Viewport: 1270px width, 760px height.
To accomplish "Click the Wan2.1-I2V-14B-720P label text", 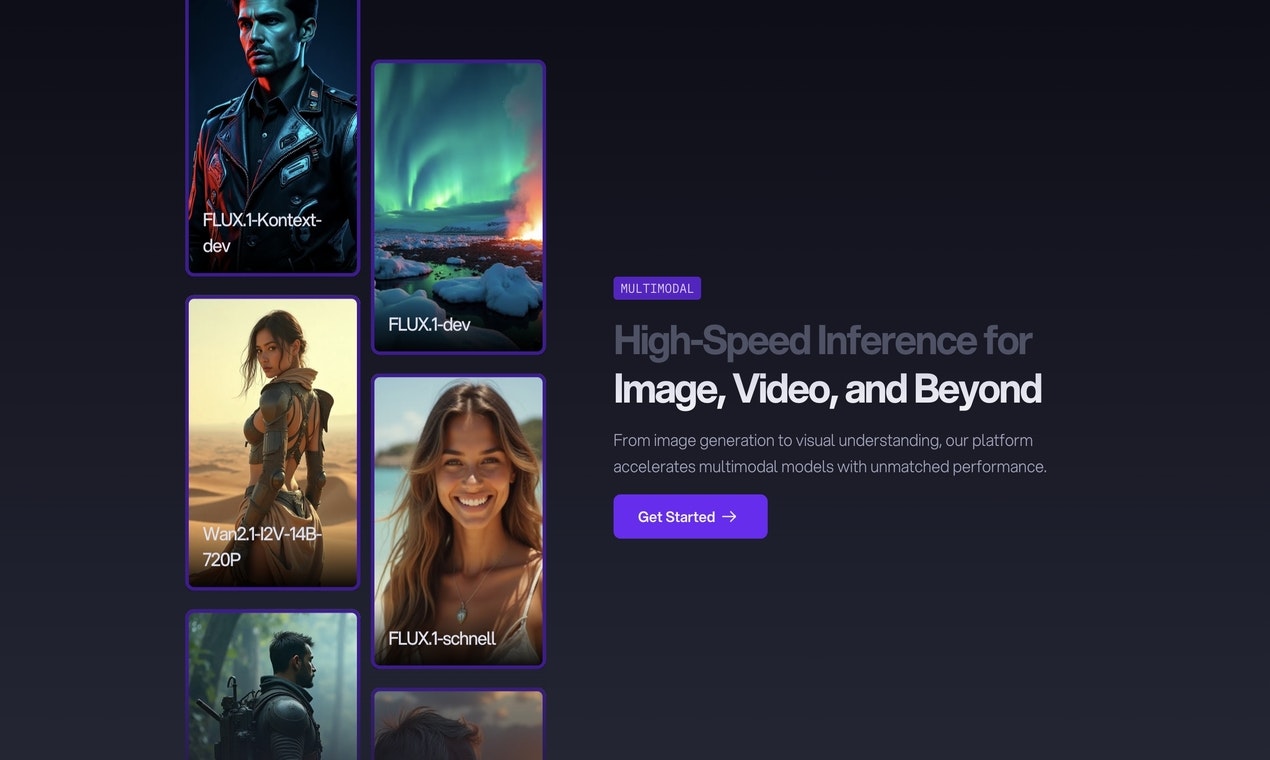I will (262, 547).
